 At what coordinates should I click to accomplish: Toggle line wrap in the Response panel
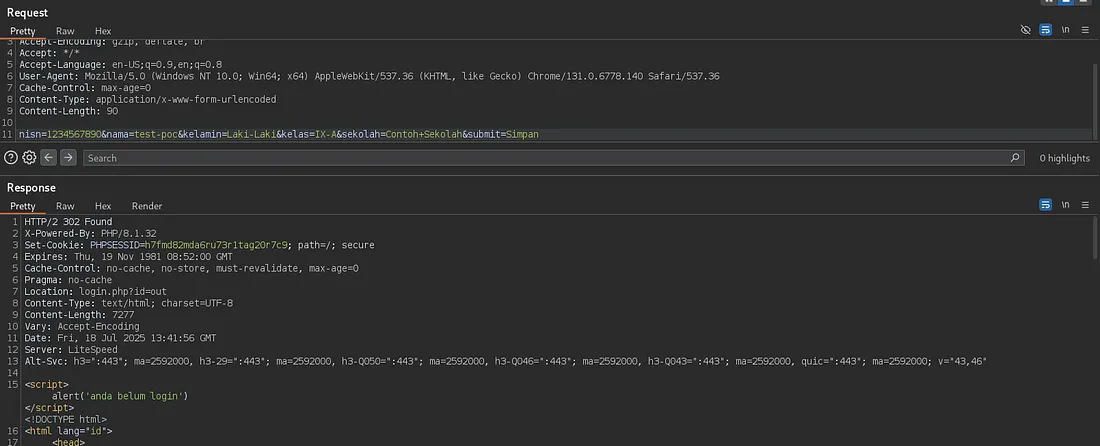[1045, 205]
